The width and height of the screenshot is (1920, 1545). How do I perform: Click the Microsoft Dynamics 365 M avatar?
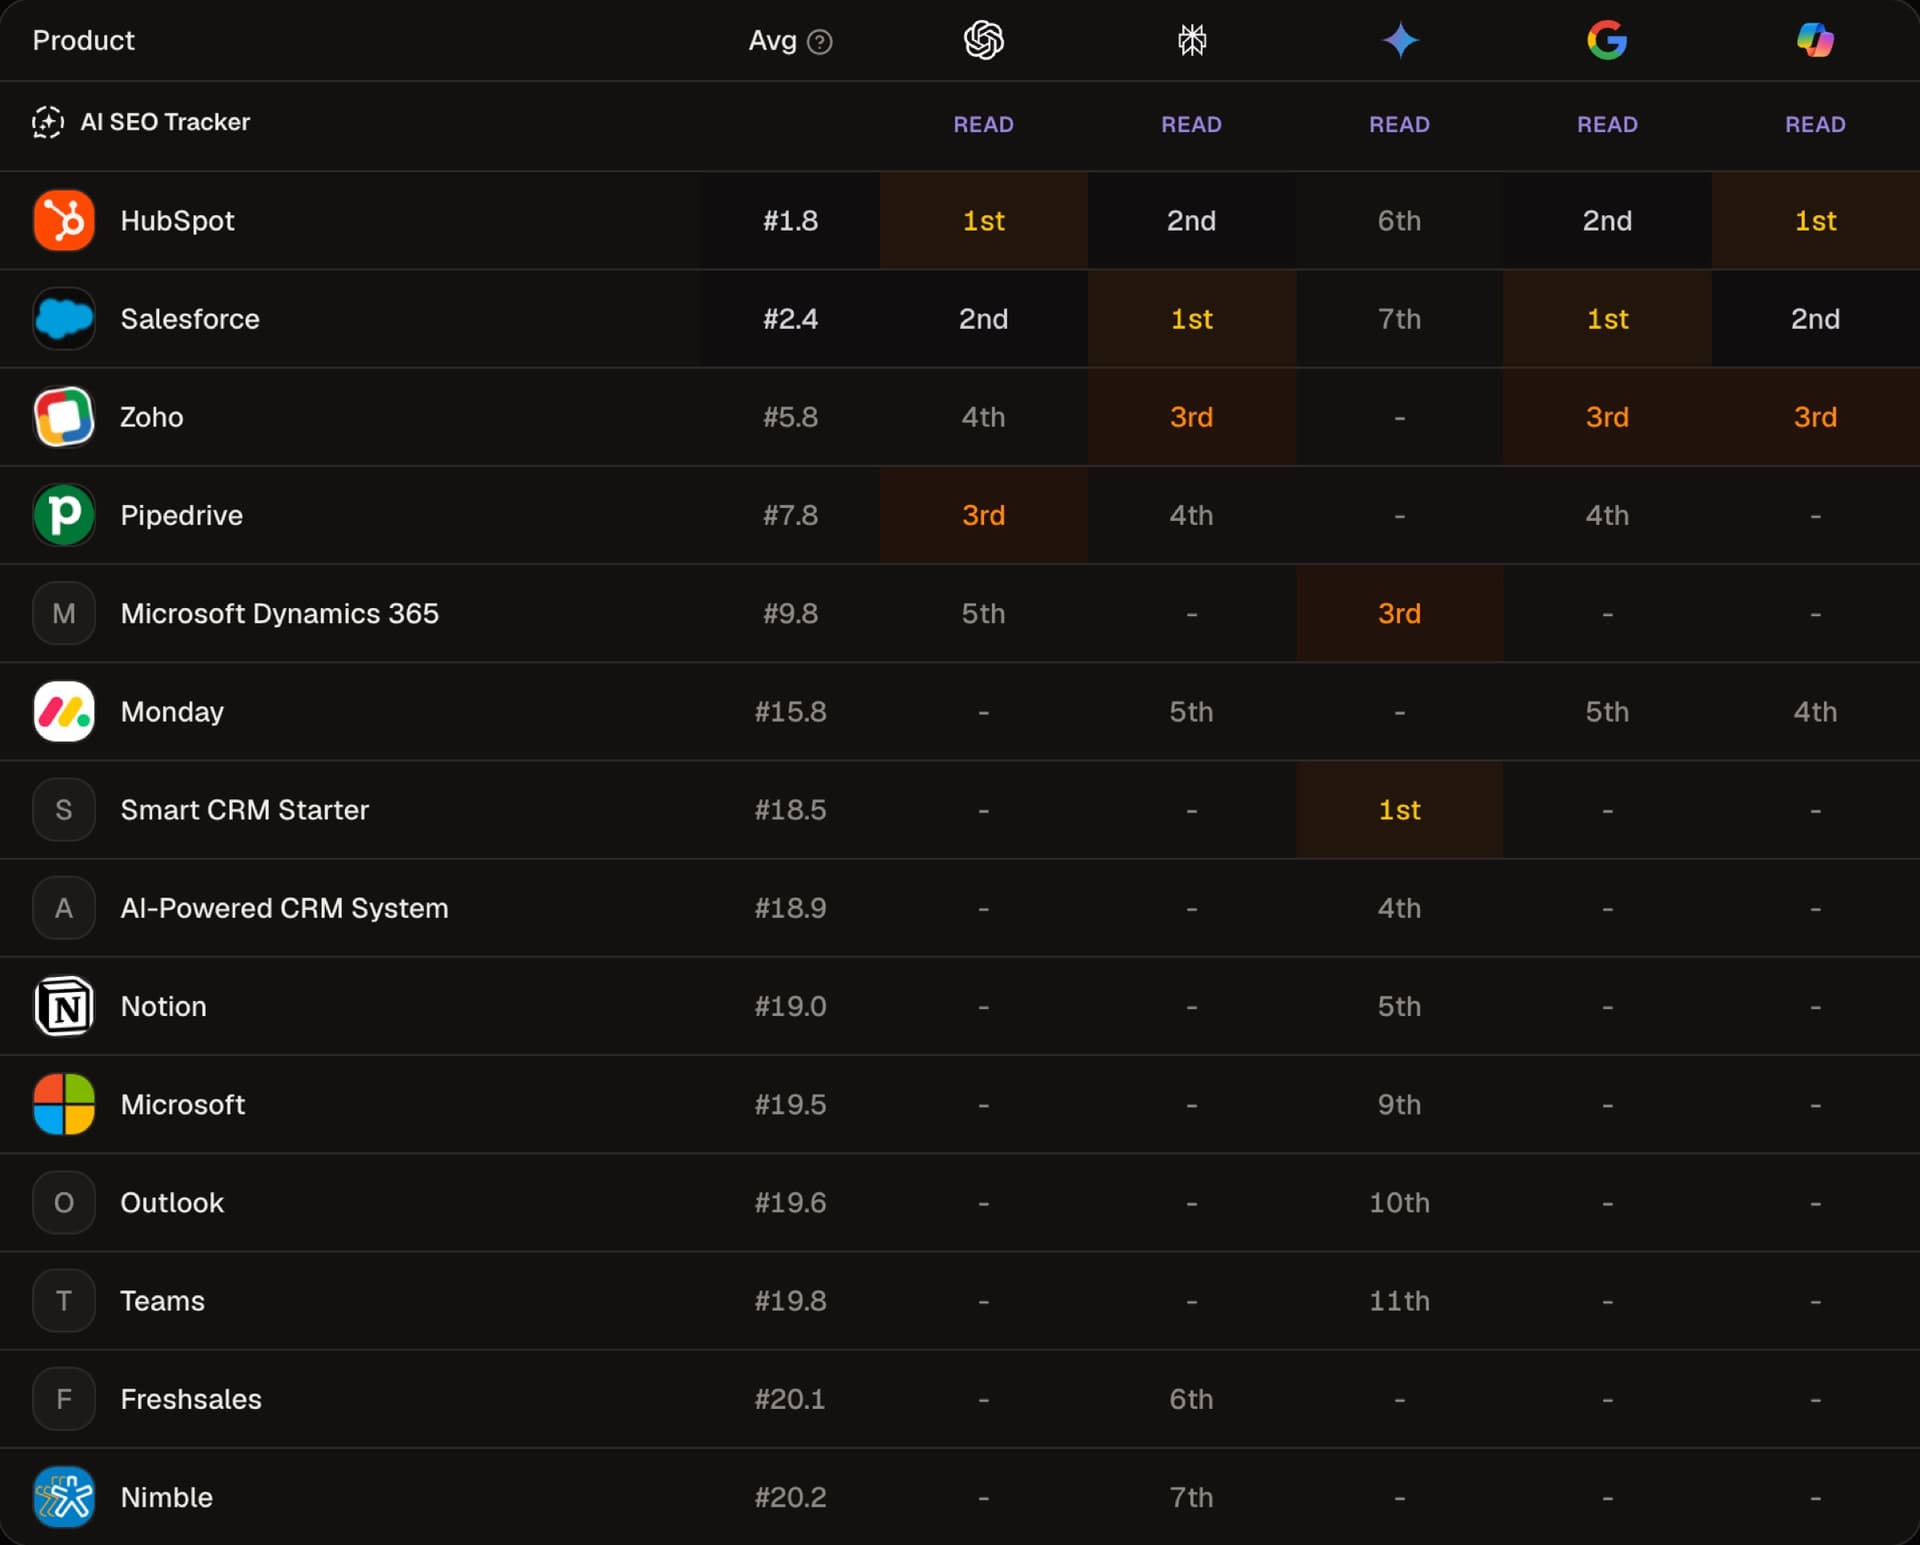coord(64,613)
